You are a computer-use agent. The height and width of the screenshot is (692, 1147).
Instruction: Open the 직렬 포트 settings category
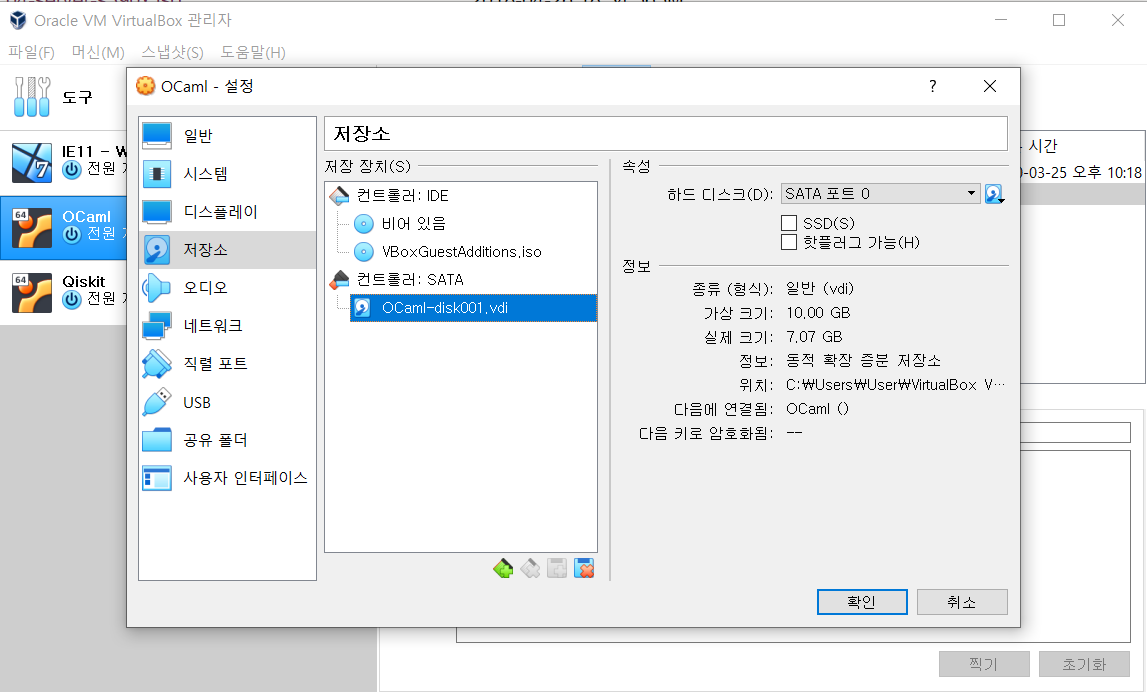(227, 364)
